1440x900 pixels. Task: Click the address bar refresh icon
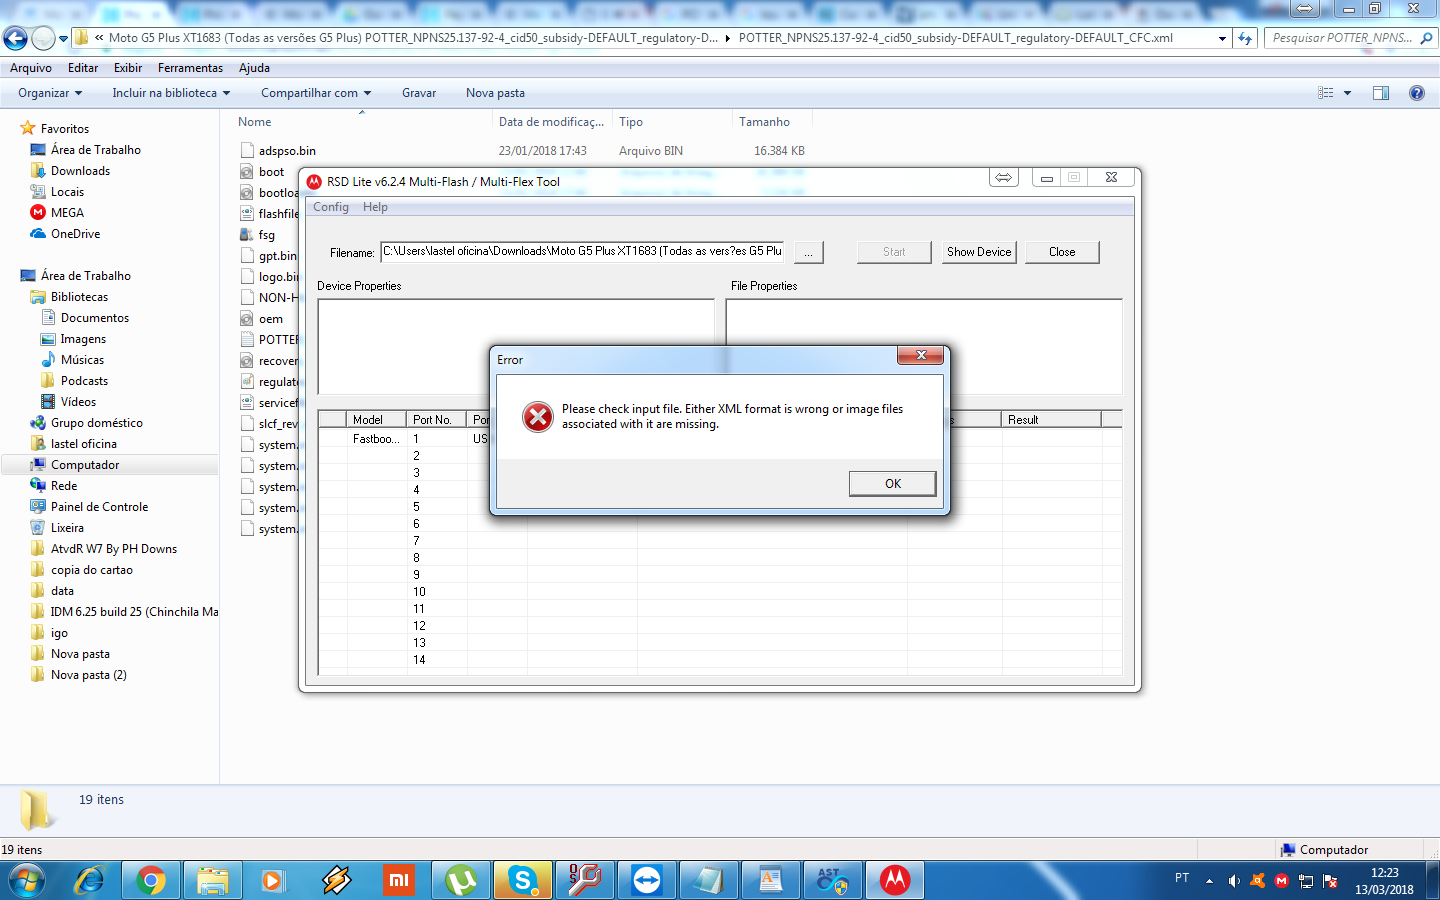point(1245,38)
